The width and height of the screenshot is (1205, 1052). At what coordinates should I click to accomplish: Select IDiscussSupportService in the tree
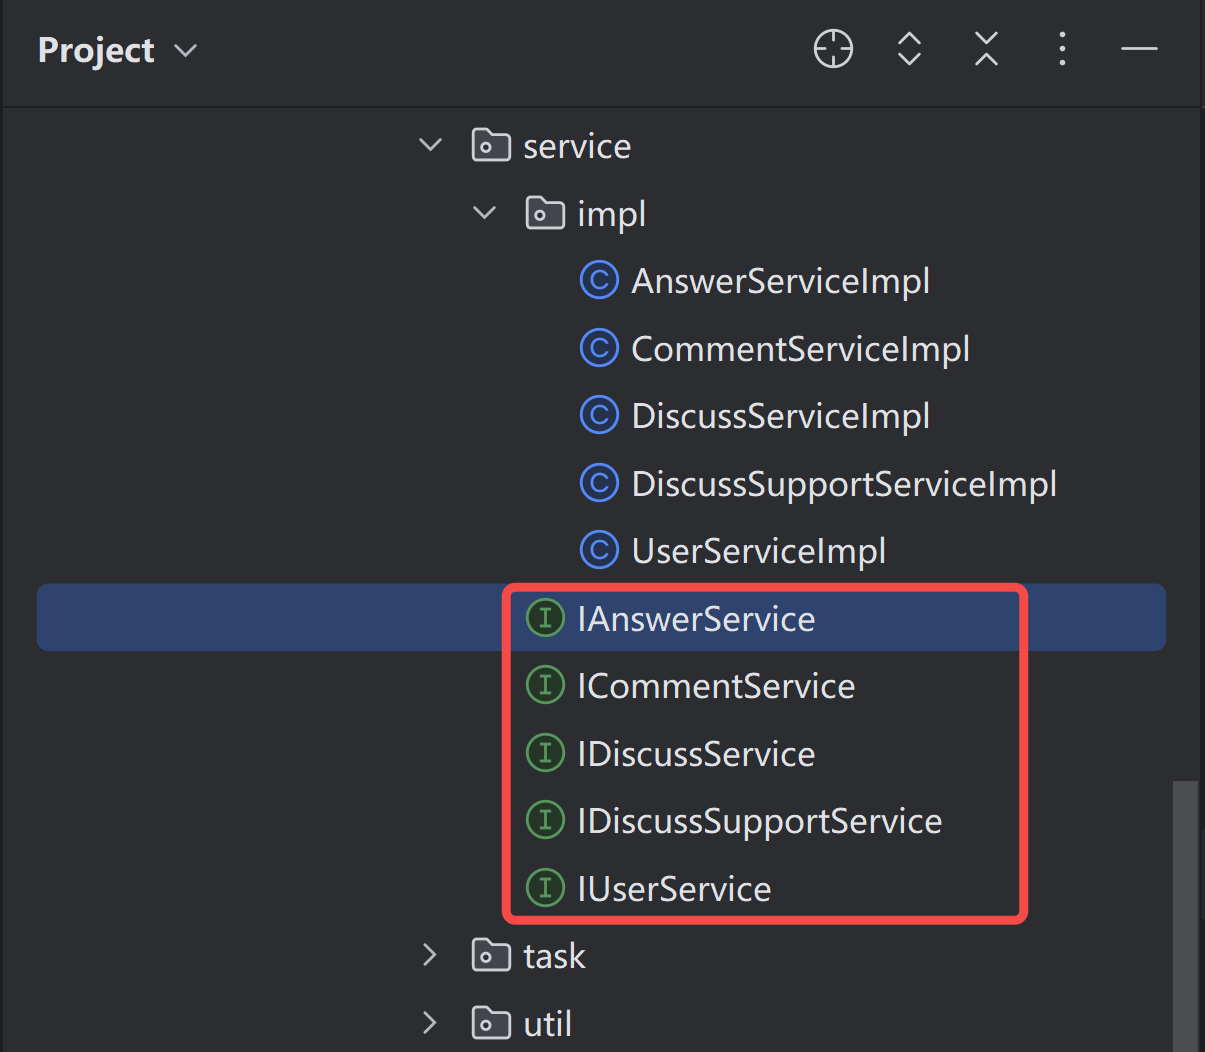pyautogui.click(x=759, y=821)
